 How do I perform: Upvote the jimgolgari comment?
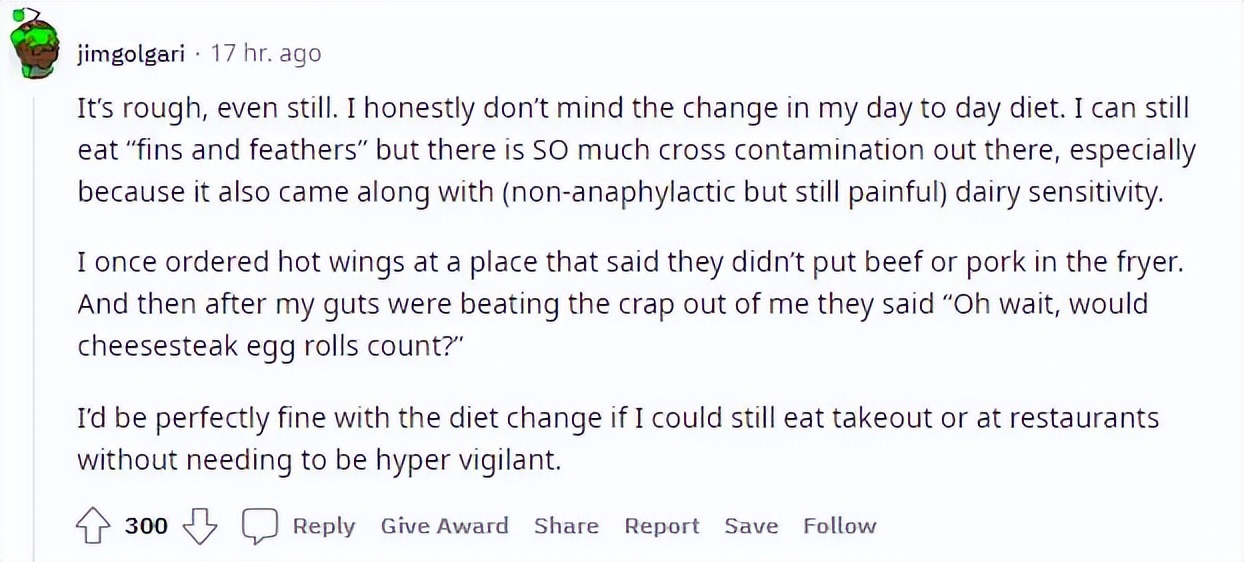93,526
